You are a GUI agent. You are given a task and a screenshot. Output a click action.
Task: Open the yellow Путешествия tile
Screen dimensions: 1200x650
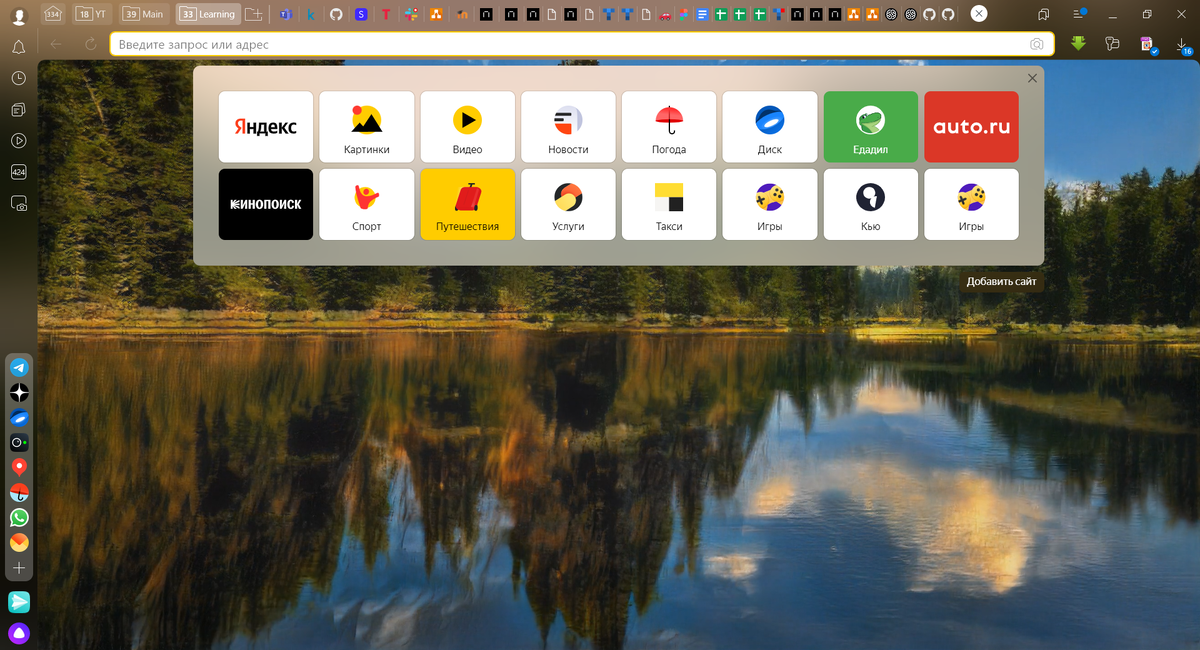coord(467,204)
